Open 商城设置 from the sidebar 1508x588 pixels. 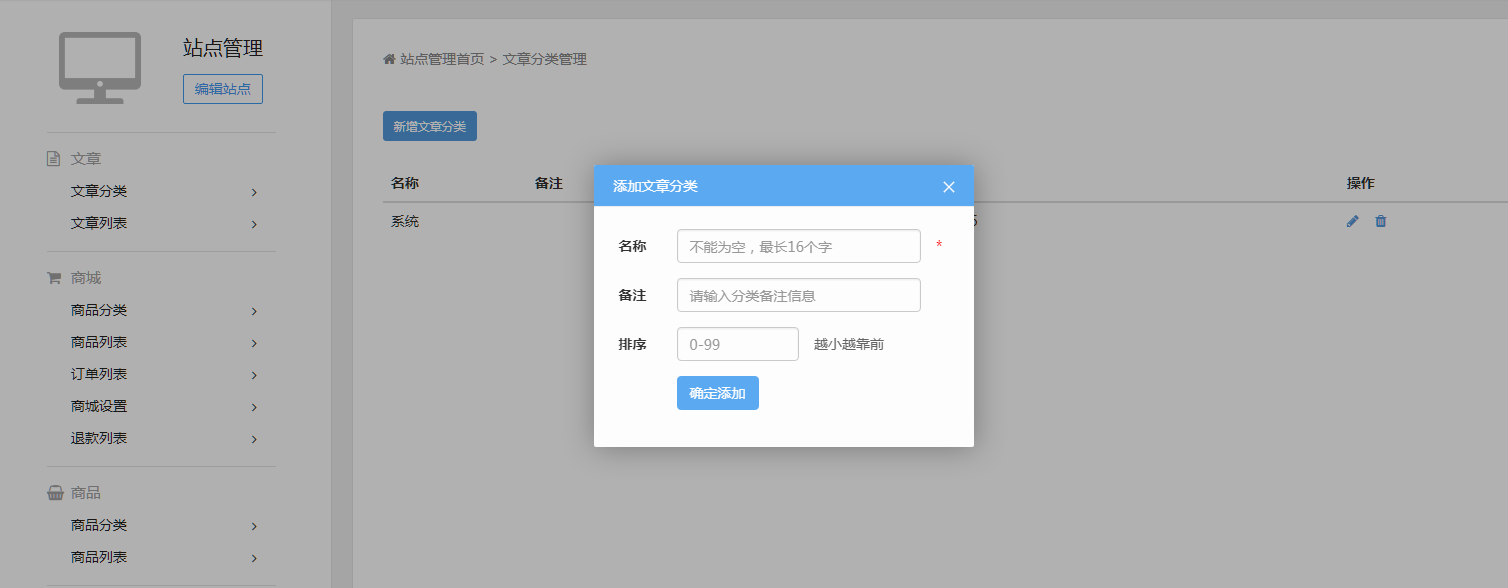click(97, 406)
